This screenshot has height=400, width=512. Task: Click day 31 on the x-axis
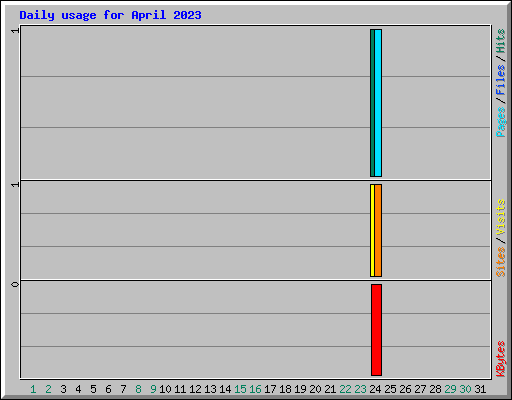coord(480,389)
